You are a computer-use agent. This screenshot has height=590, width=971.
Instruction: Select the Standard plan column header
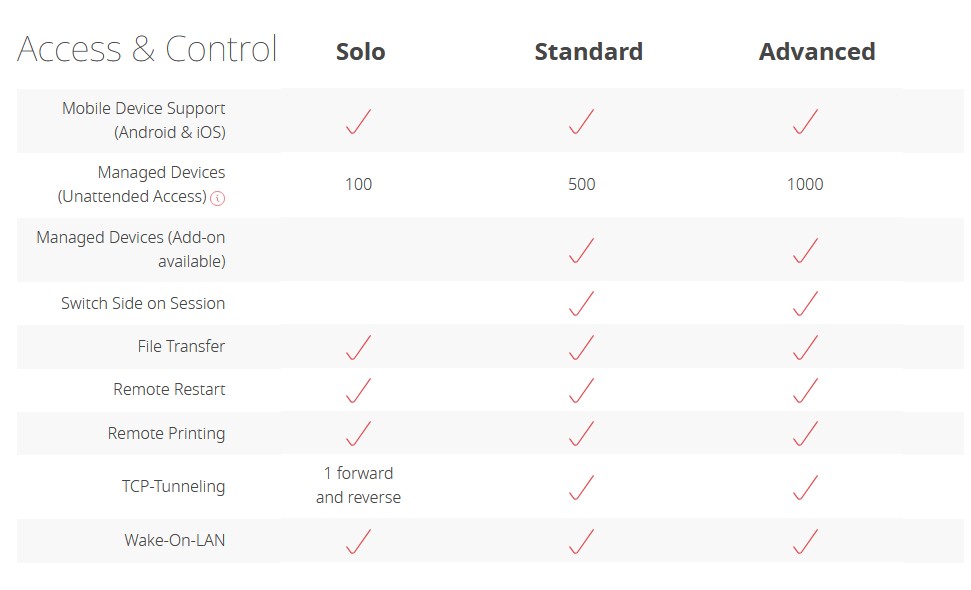click(x=588, y=51)
